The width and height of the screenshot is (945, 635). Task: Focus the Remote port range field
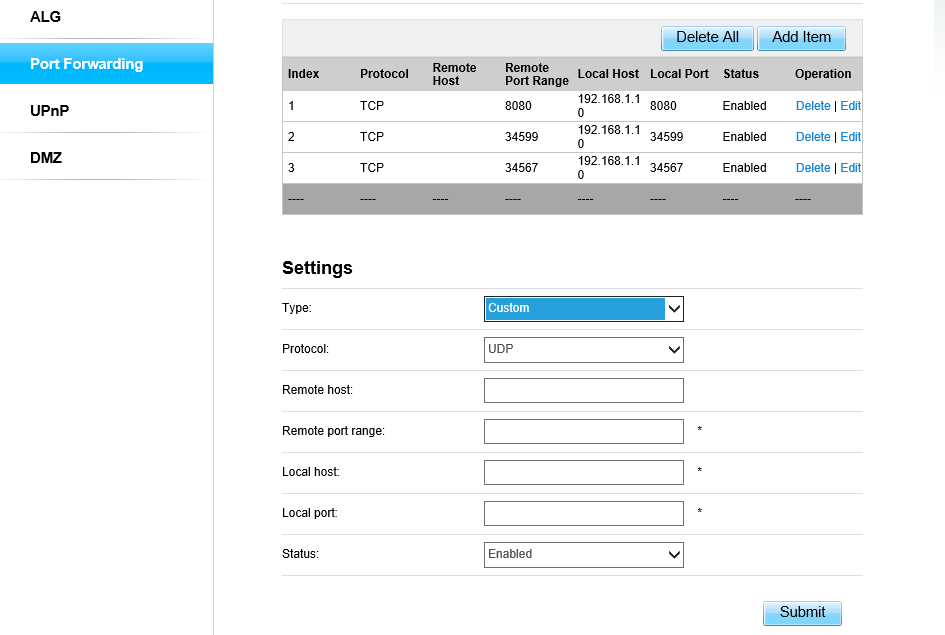[x=583, y=431]
